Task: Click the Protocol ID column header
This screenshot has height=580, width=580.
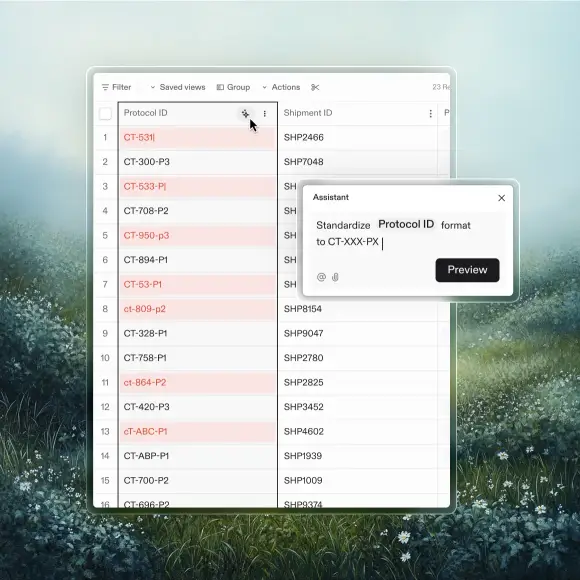Action: (198, 113)
